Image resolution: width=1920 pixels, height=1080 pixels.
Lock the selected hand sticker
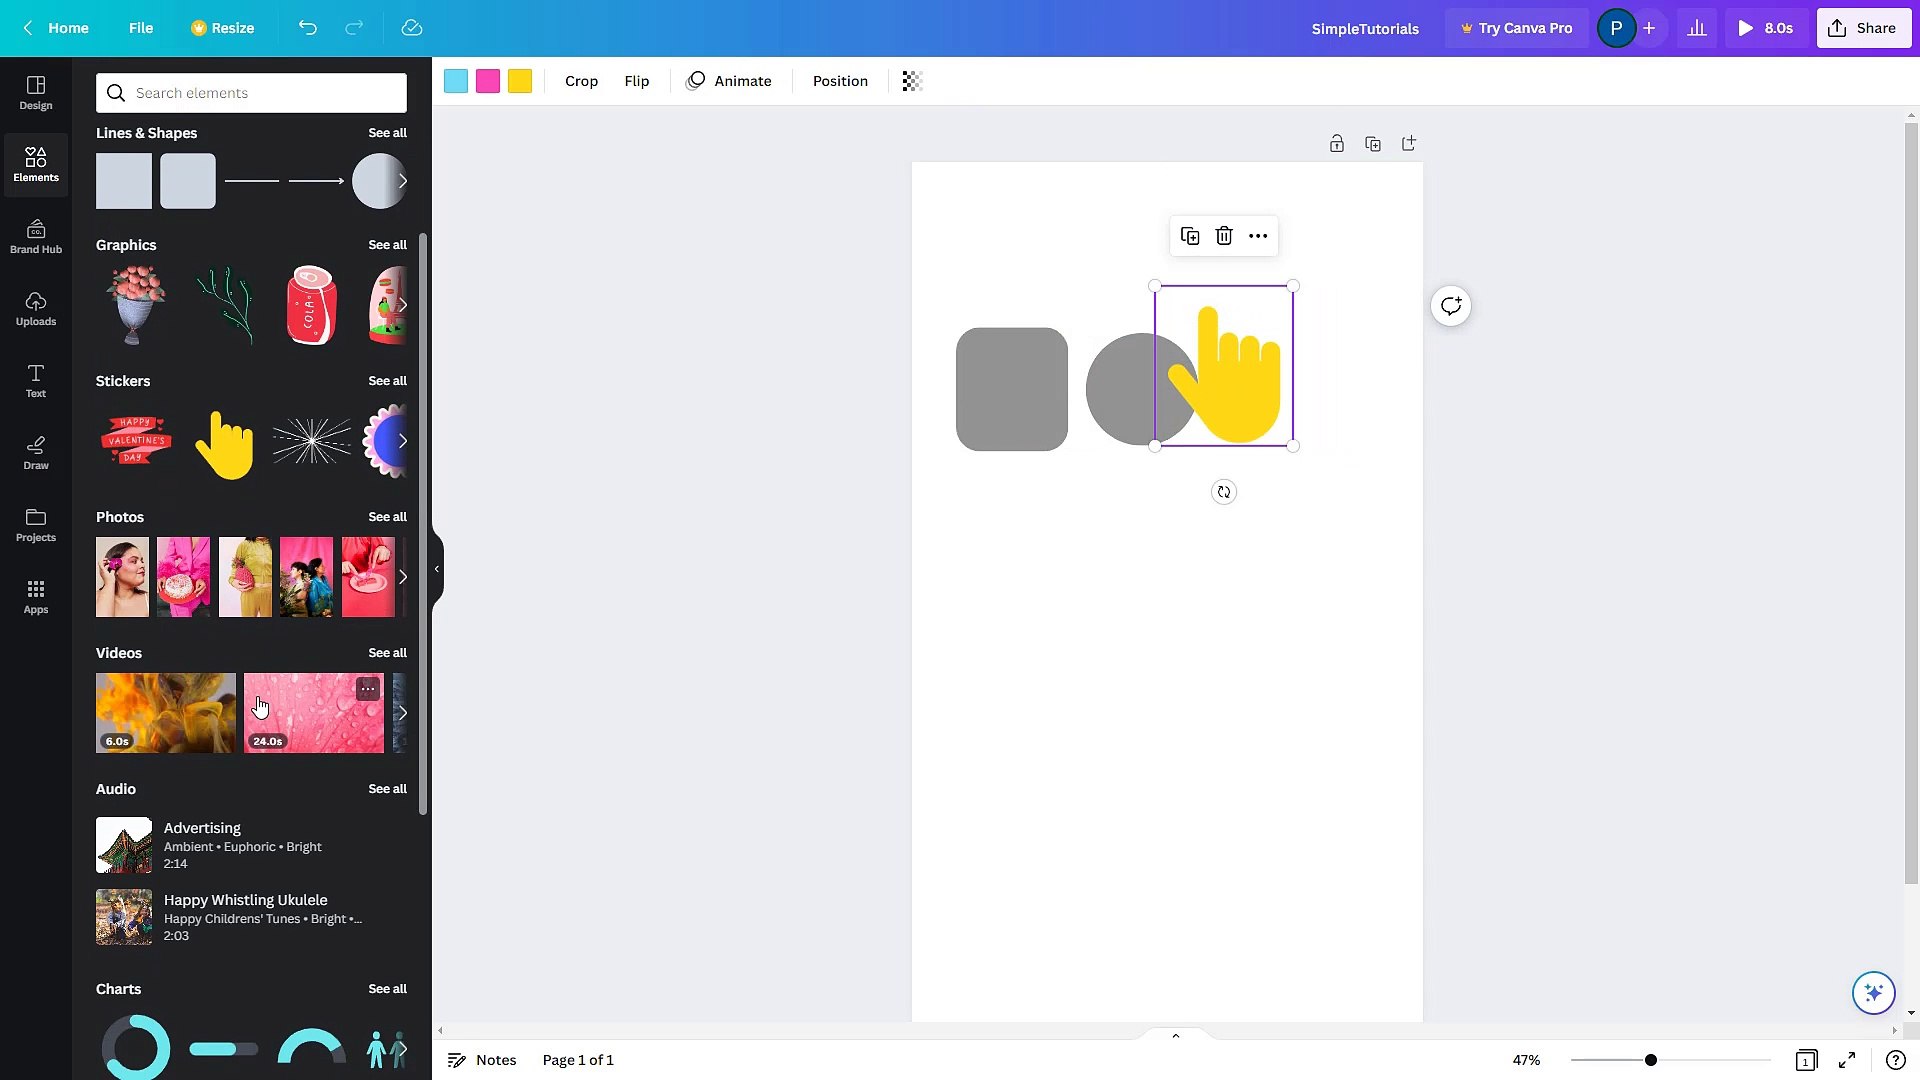(x=1336, y=143)
